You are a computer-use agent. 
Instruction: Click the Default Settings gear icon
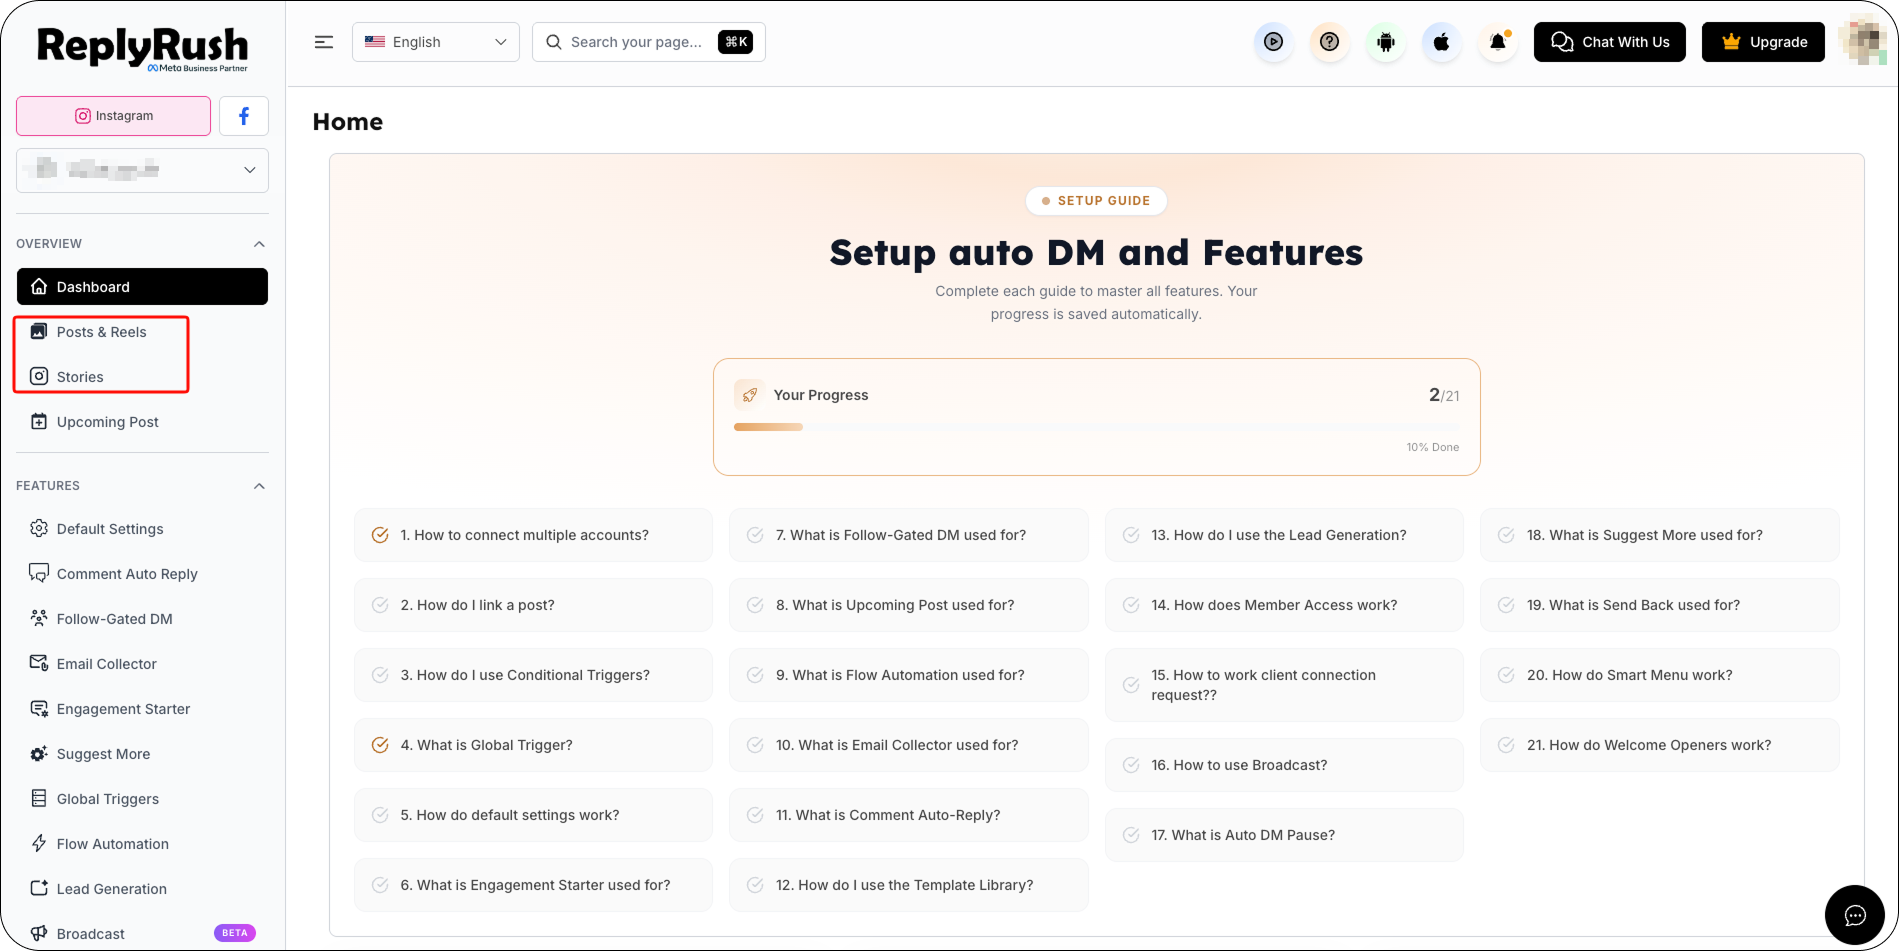tap(39, 528)
